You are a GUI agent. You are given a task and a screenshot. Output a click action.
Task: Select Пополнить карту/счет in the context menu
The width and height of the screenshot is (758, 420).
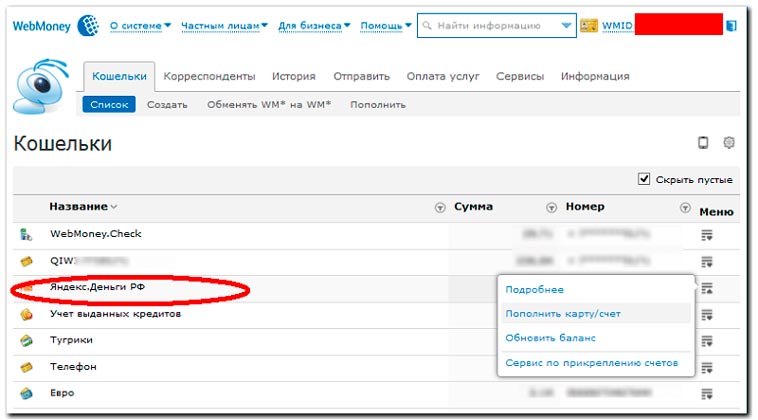(x=563, y=314)
